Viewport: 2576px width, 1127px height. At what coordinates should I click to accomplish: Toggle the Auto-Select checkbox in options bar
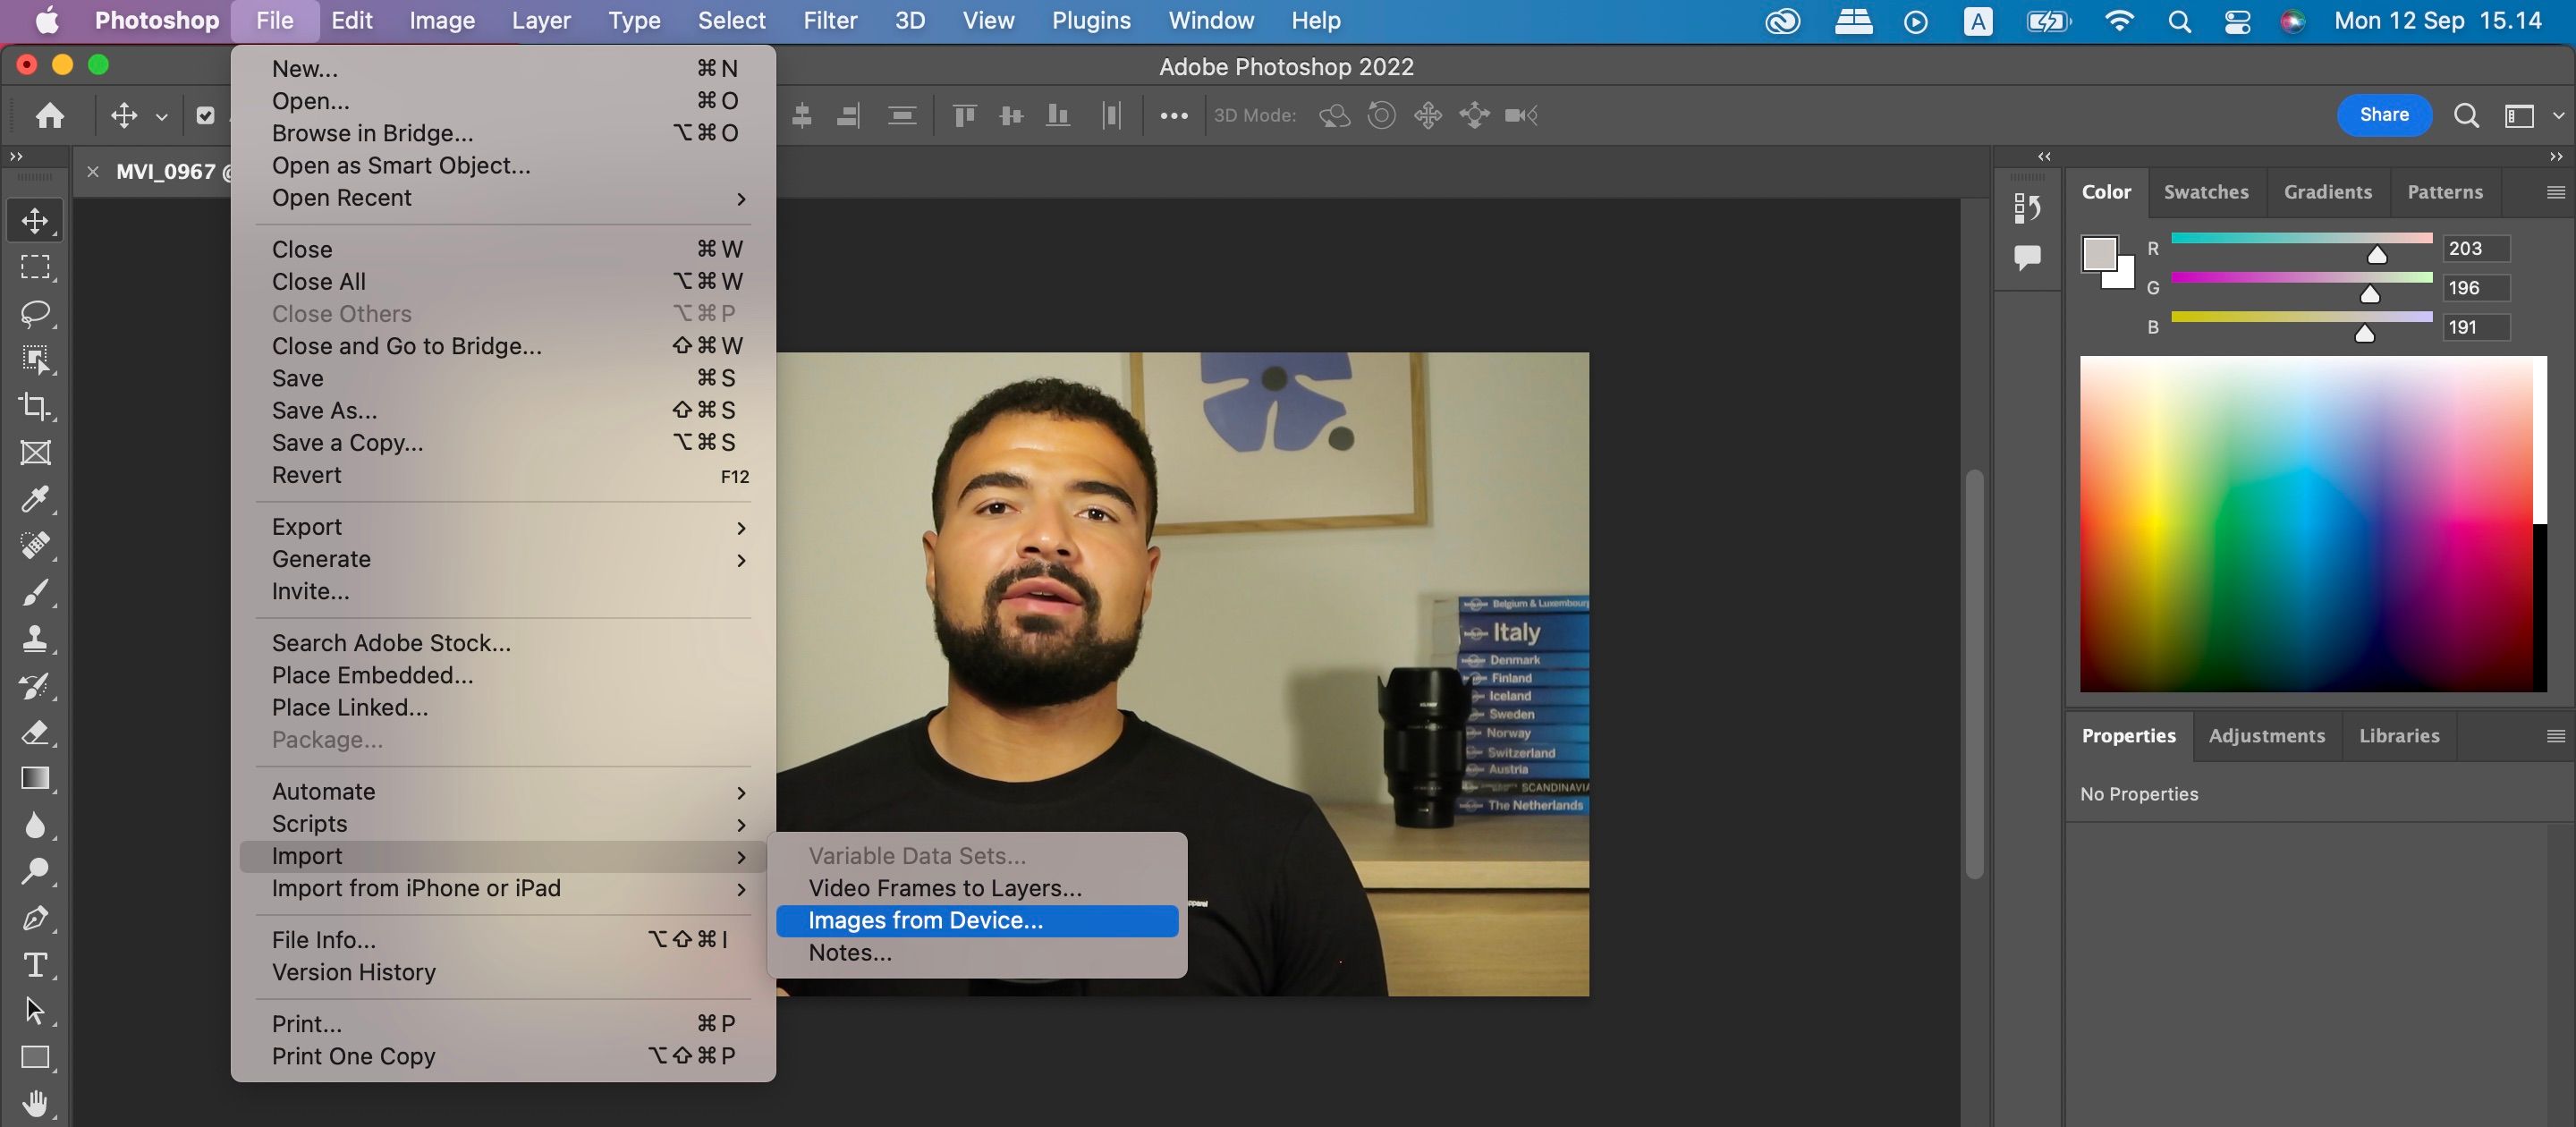coord(205,116)
